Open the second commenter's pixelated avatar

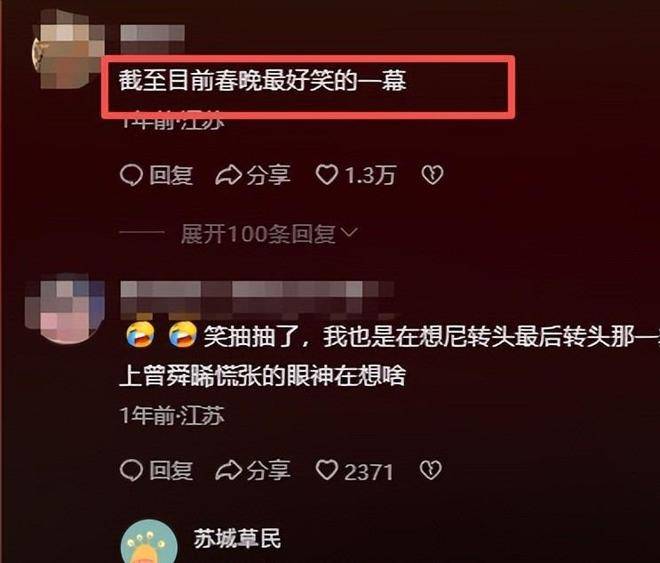click(x=65, y=308)
